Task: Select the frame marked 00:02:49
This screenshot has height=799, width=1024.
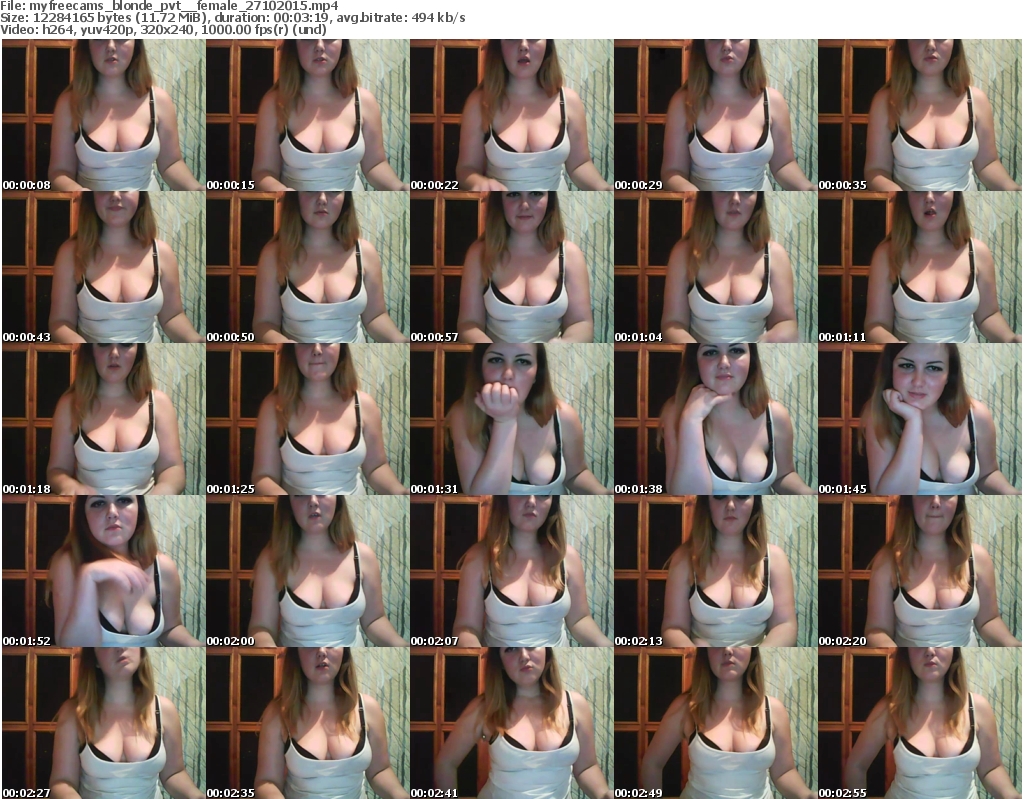Action: pyautogui.click(x=715, y=723)
